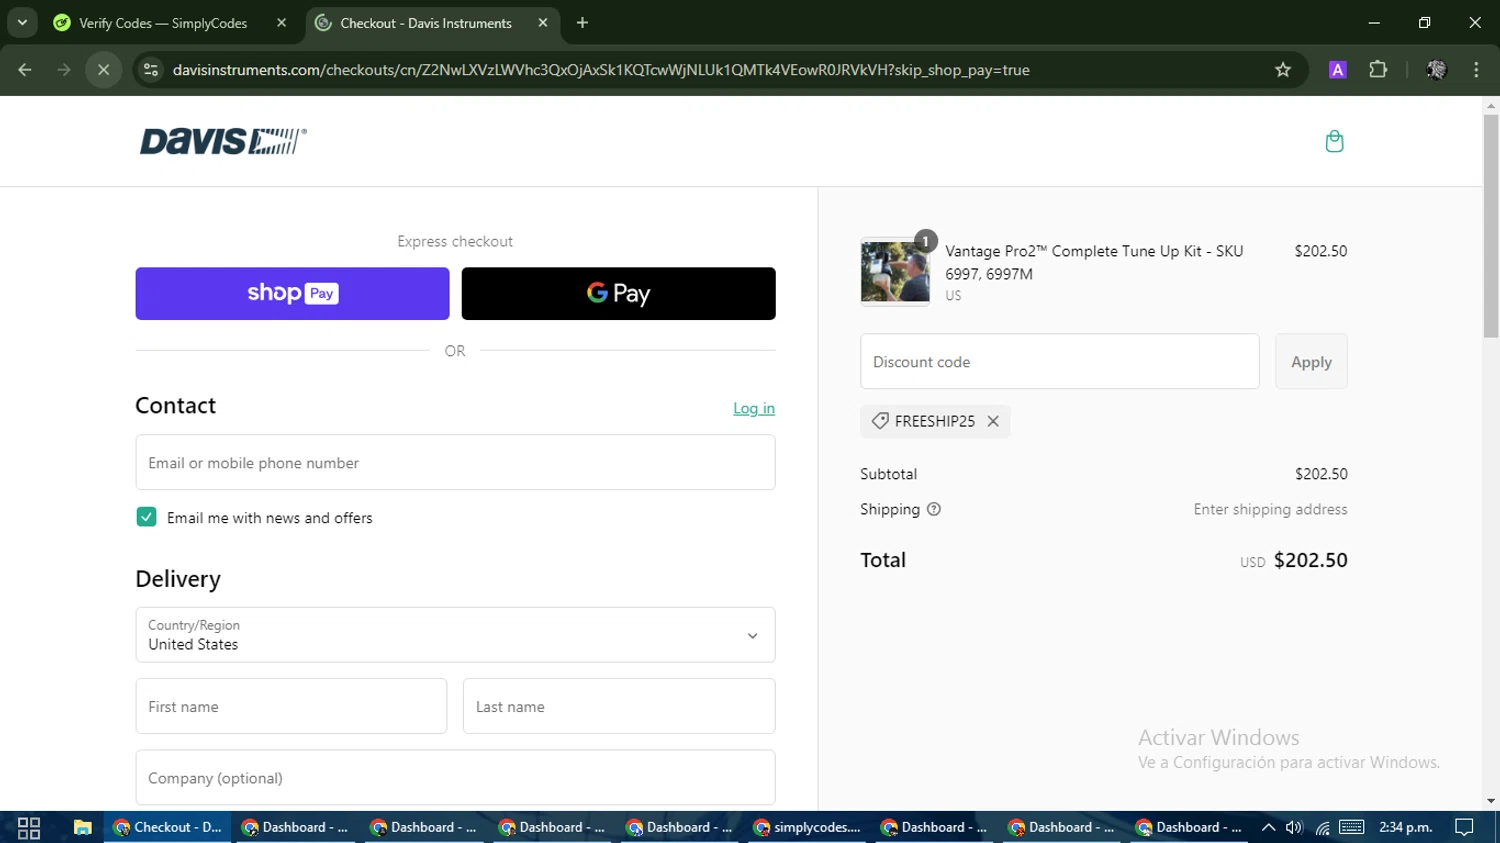Viewport: 1500px width, 843px height.
Task: Open network settings from the tray
Action: (x=1322, y=827)
